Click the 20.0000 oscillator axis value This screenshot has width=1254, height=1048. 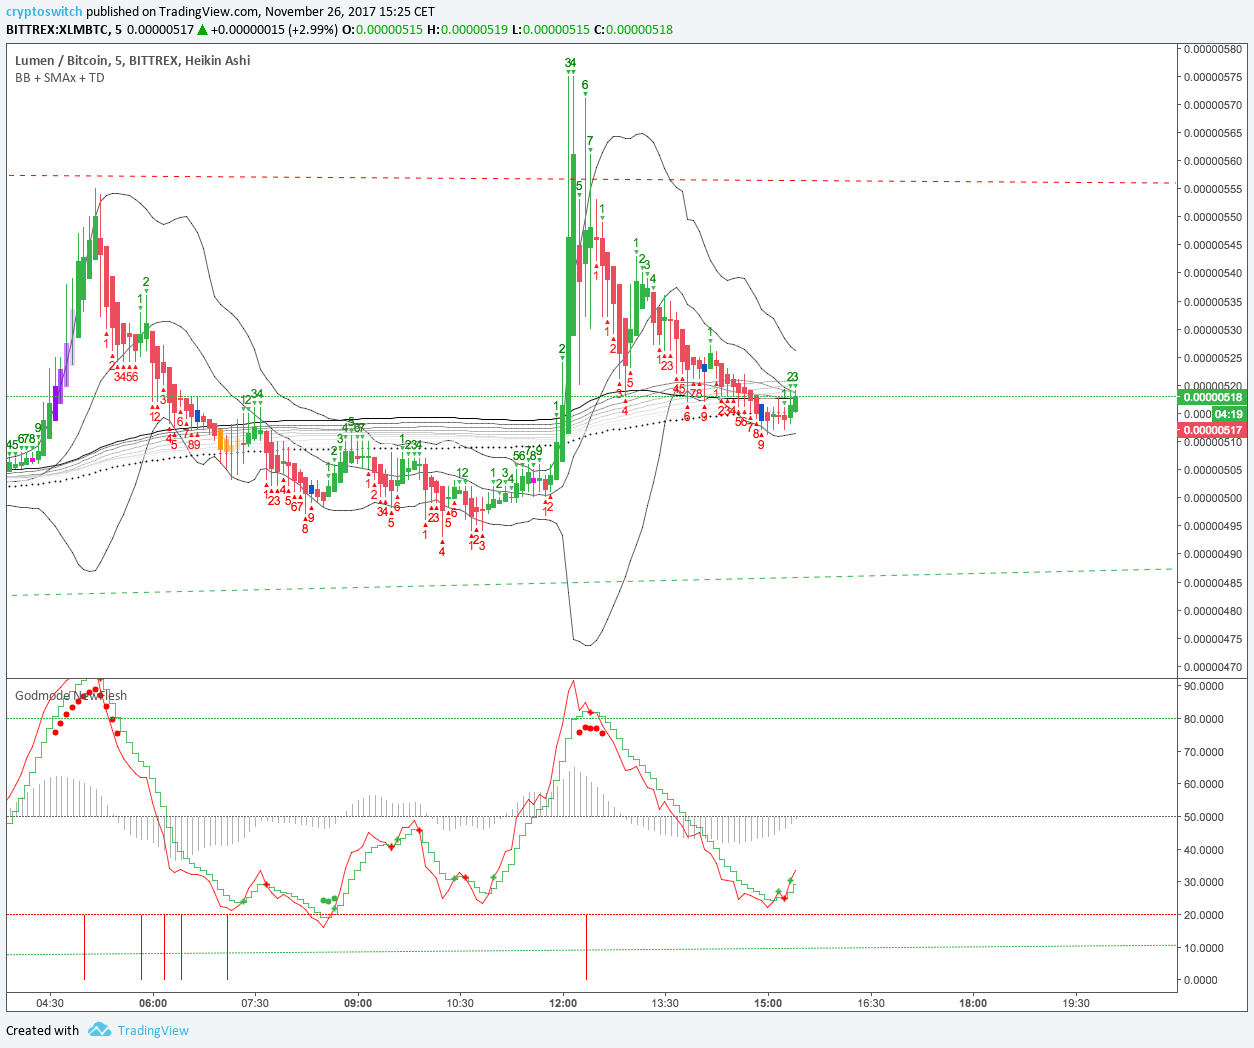click(1204, 915)
